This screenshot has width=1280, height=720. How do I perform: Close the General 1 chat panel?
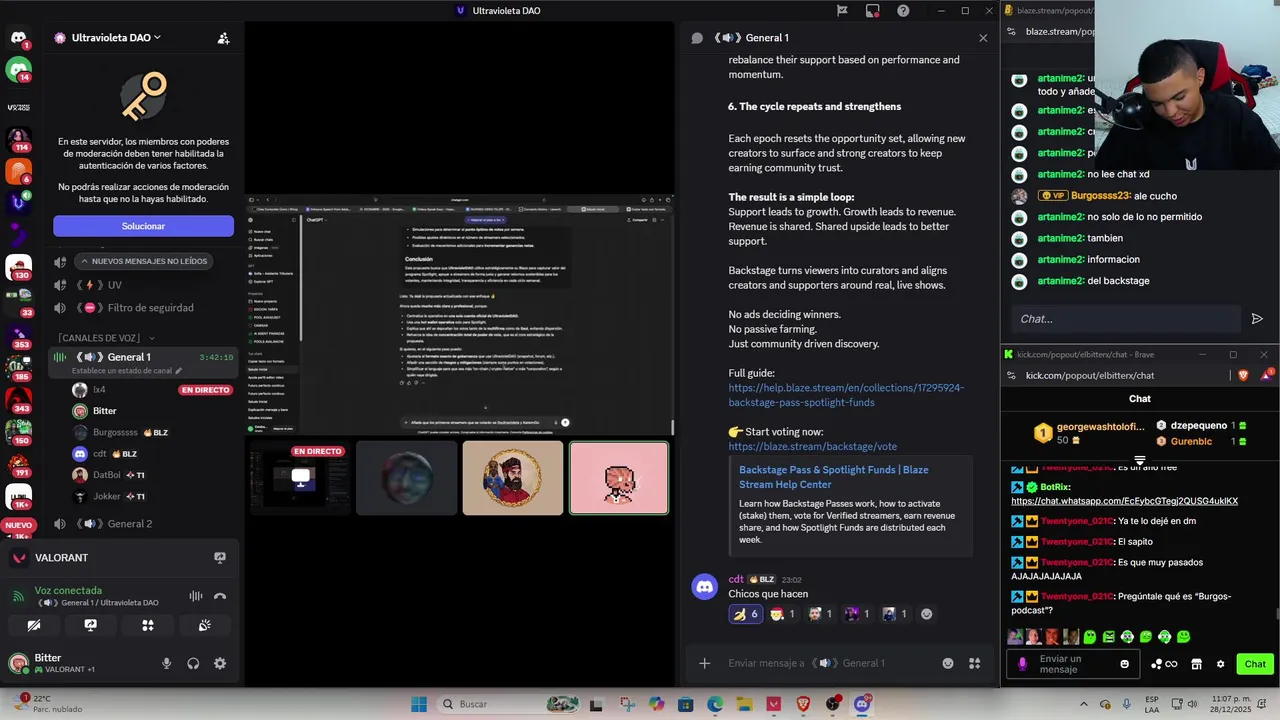983,38
